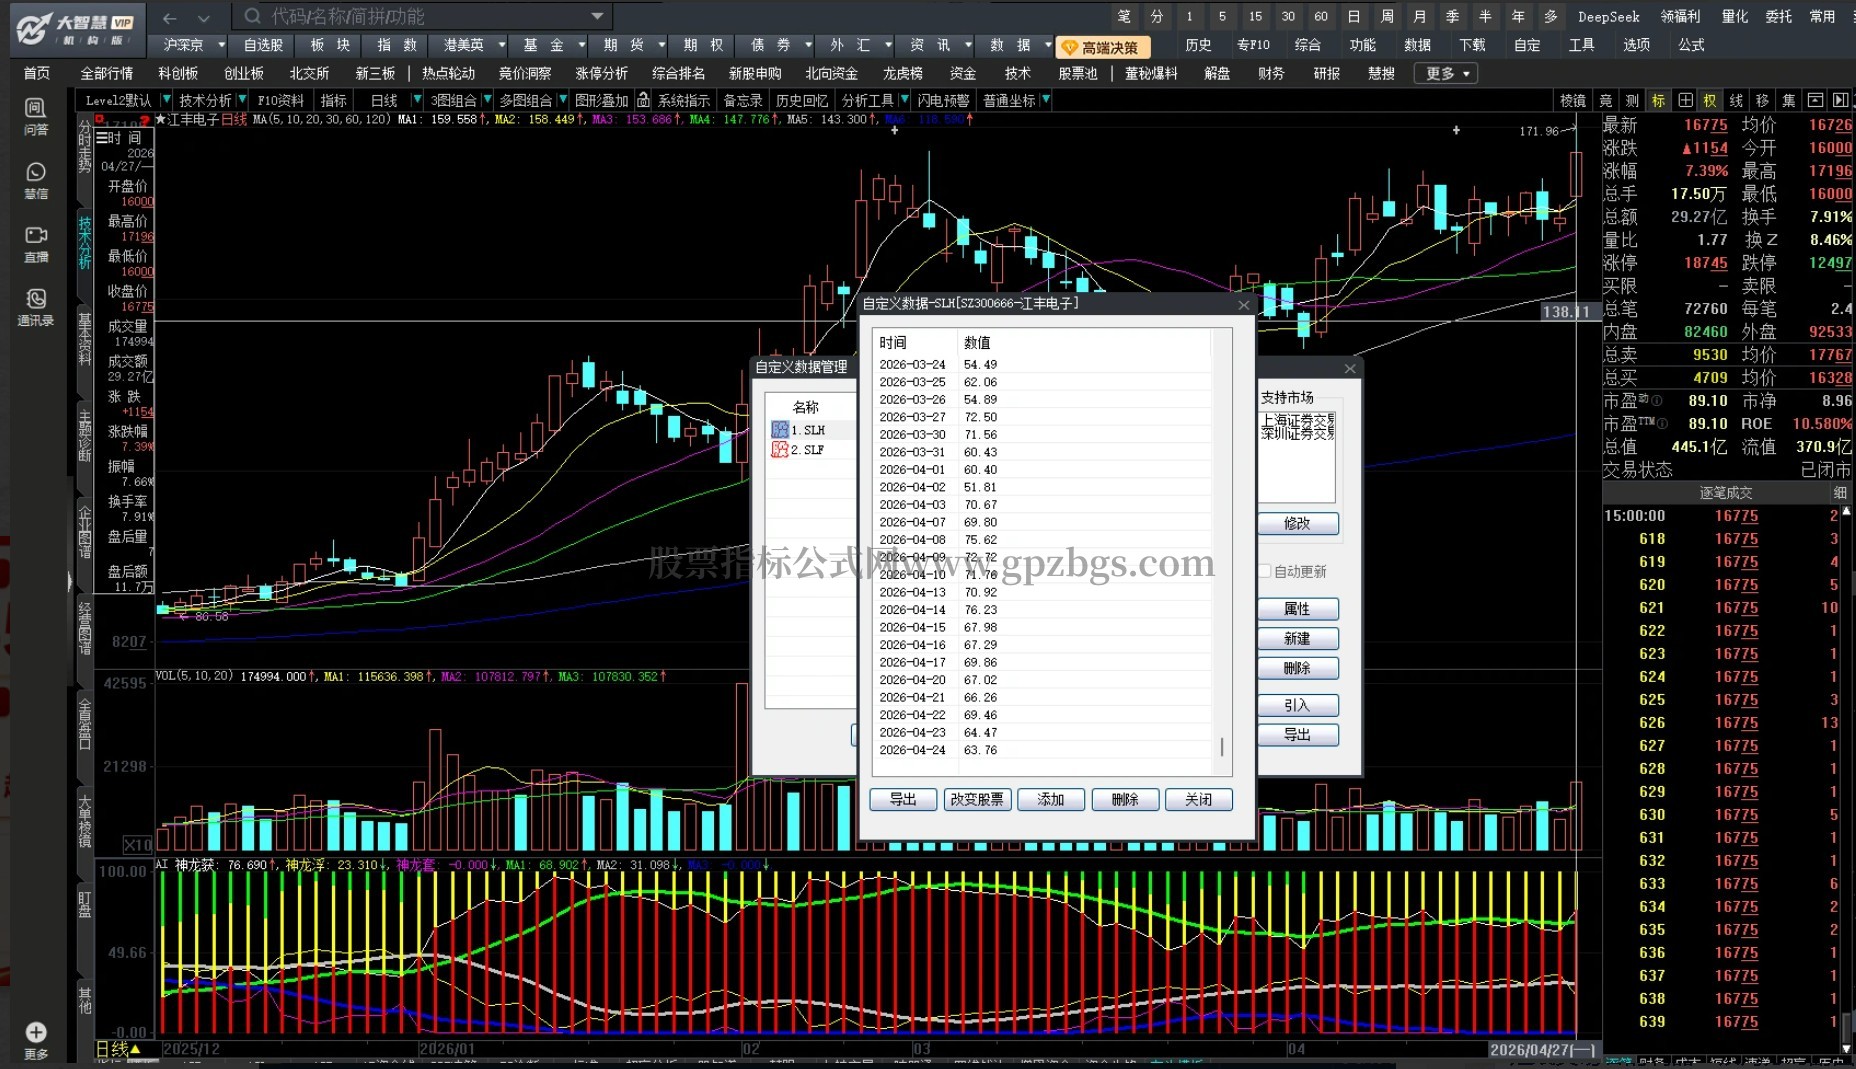Open the 问答 sidebar icon
The image size is (1856, 1069).
point(35,116)
